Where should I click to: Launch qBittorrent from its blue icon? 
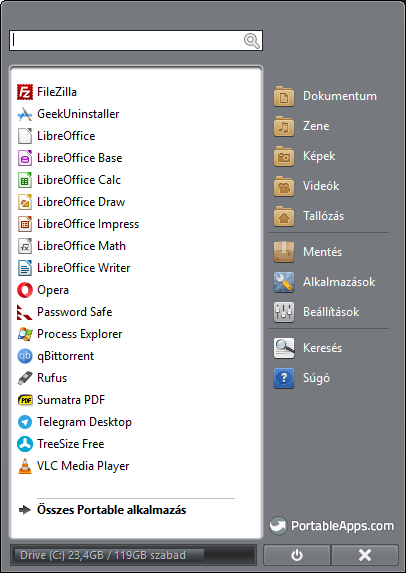pyautogui.click(x=25, y=356)
